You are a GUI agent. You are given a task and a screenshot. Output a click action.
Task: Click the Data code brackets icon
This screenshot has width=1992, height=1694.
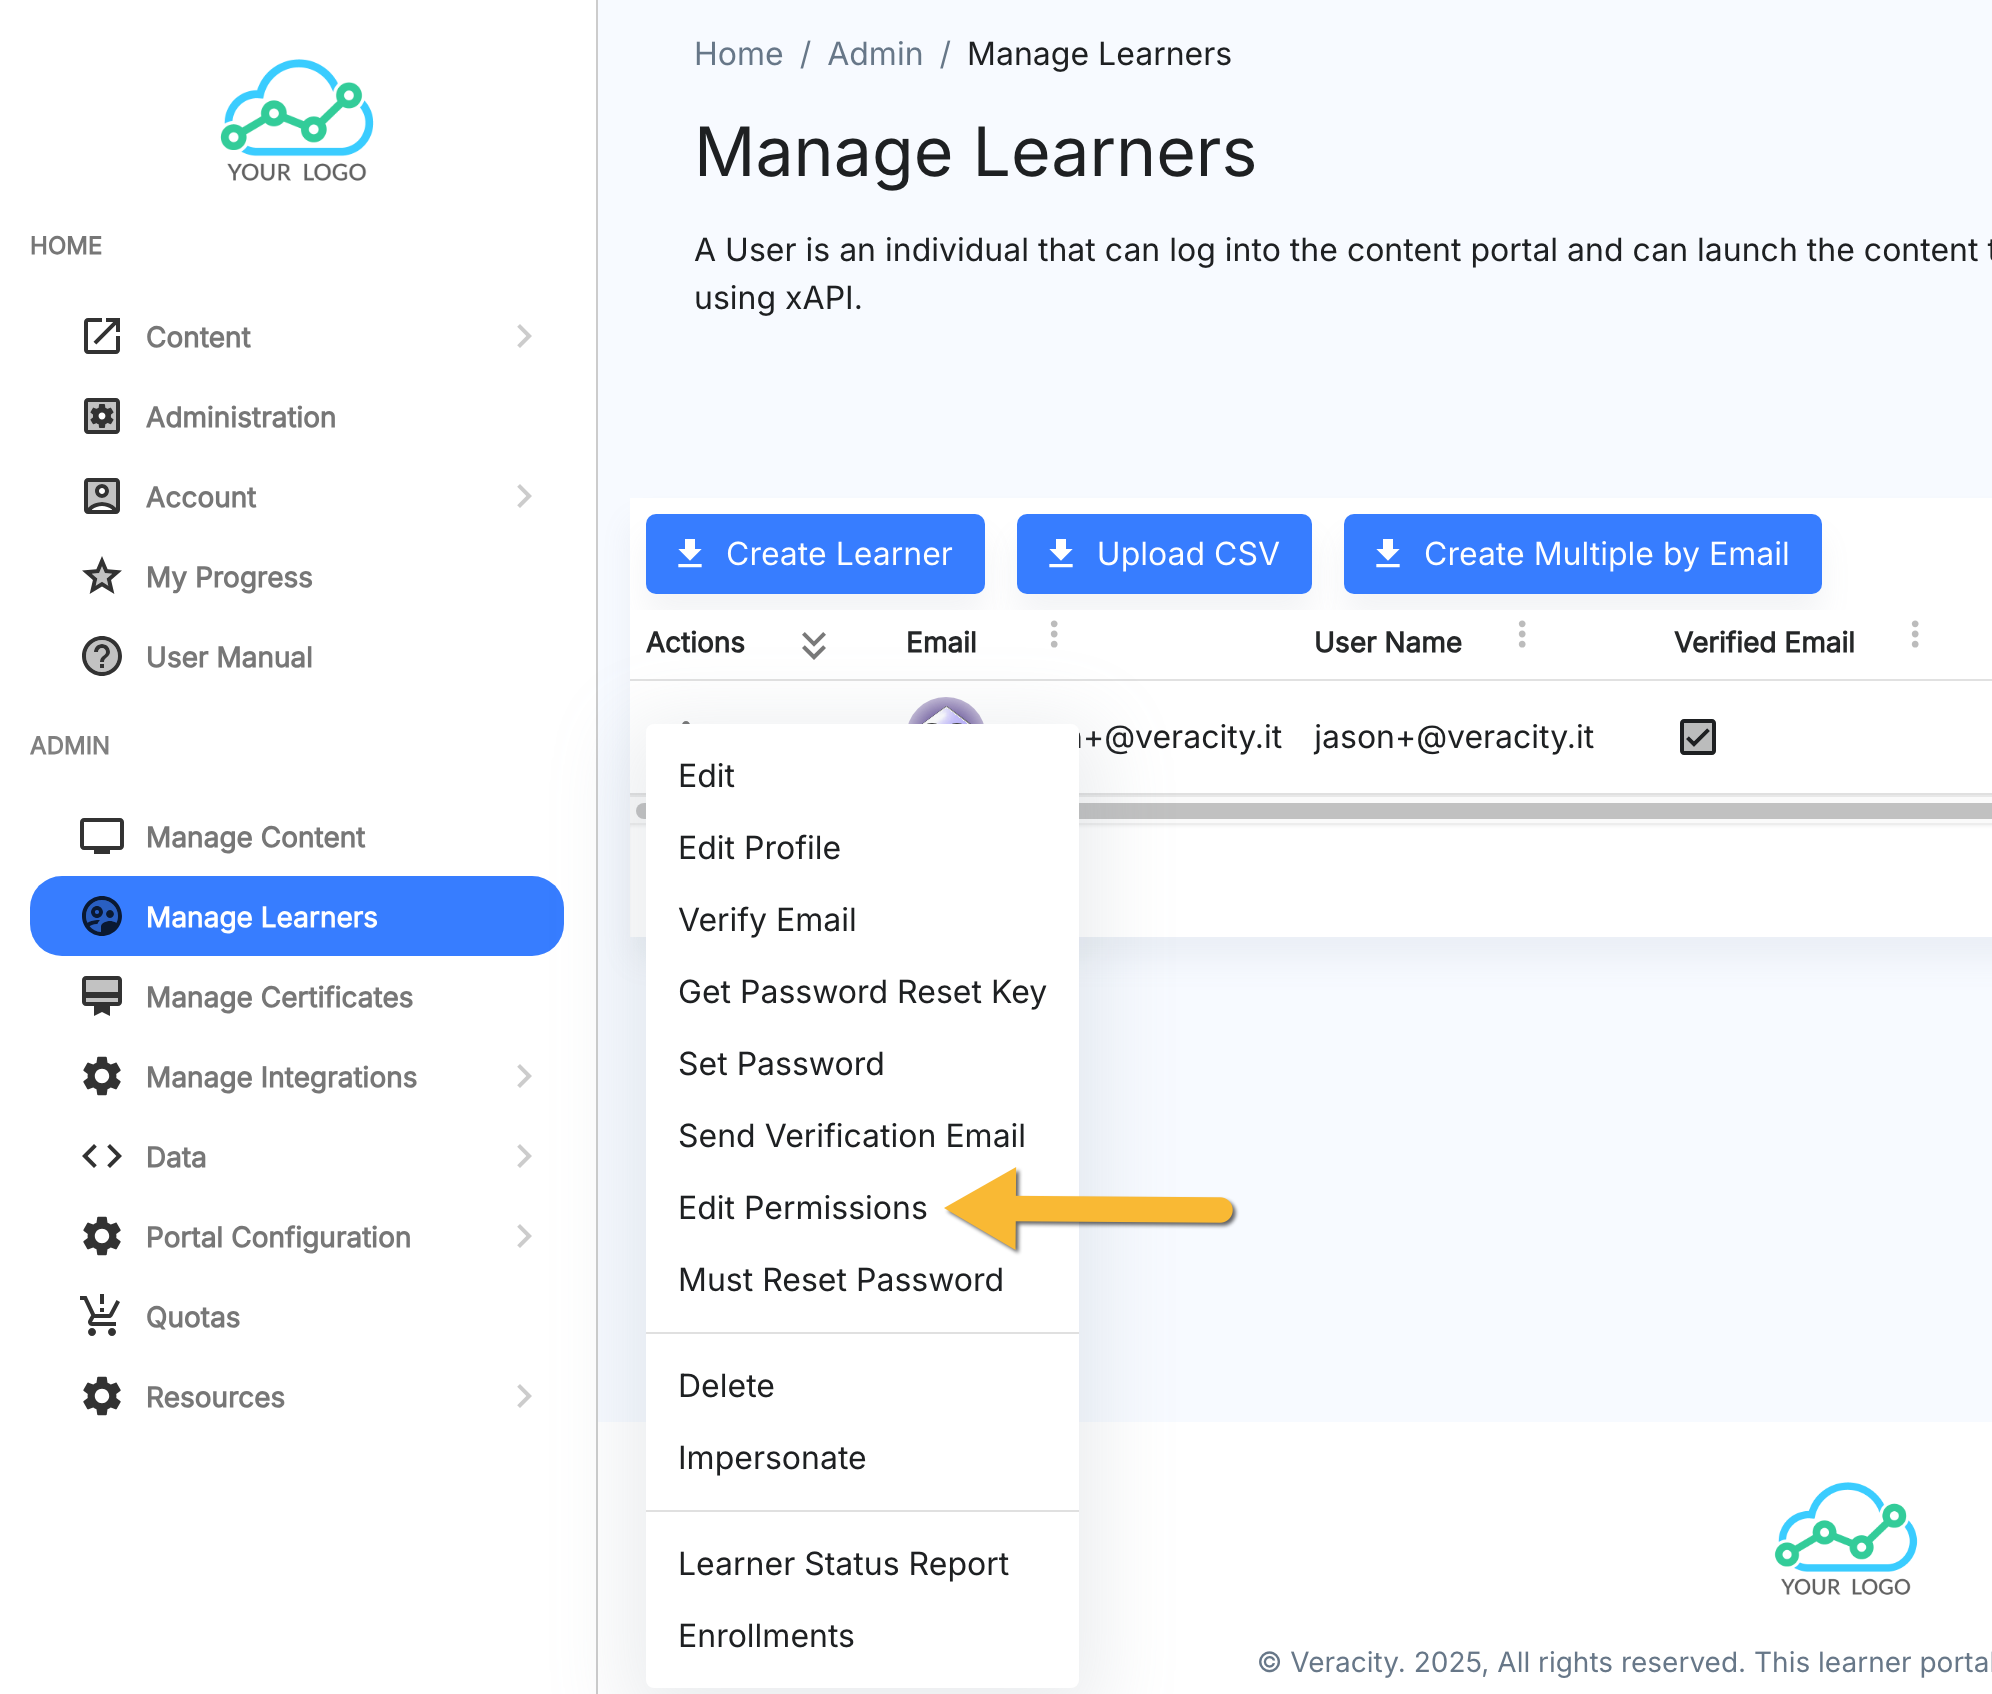point(101,1156)
